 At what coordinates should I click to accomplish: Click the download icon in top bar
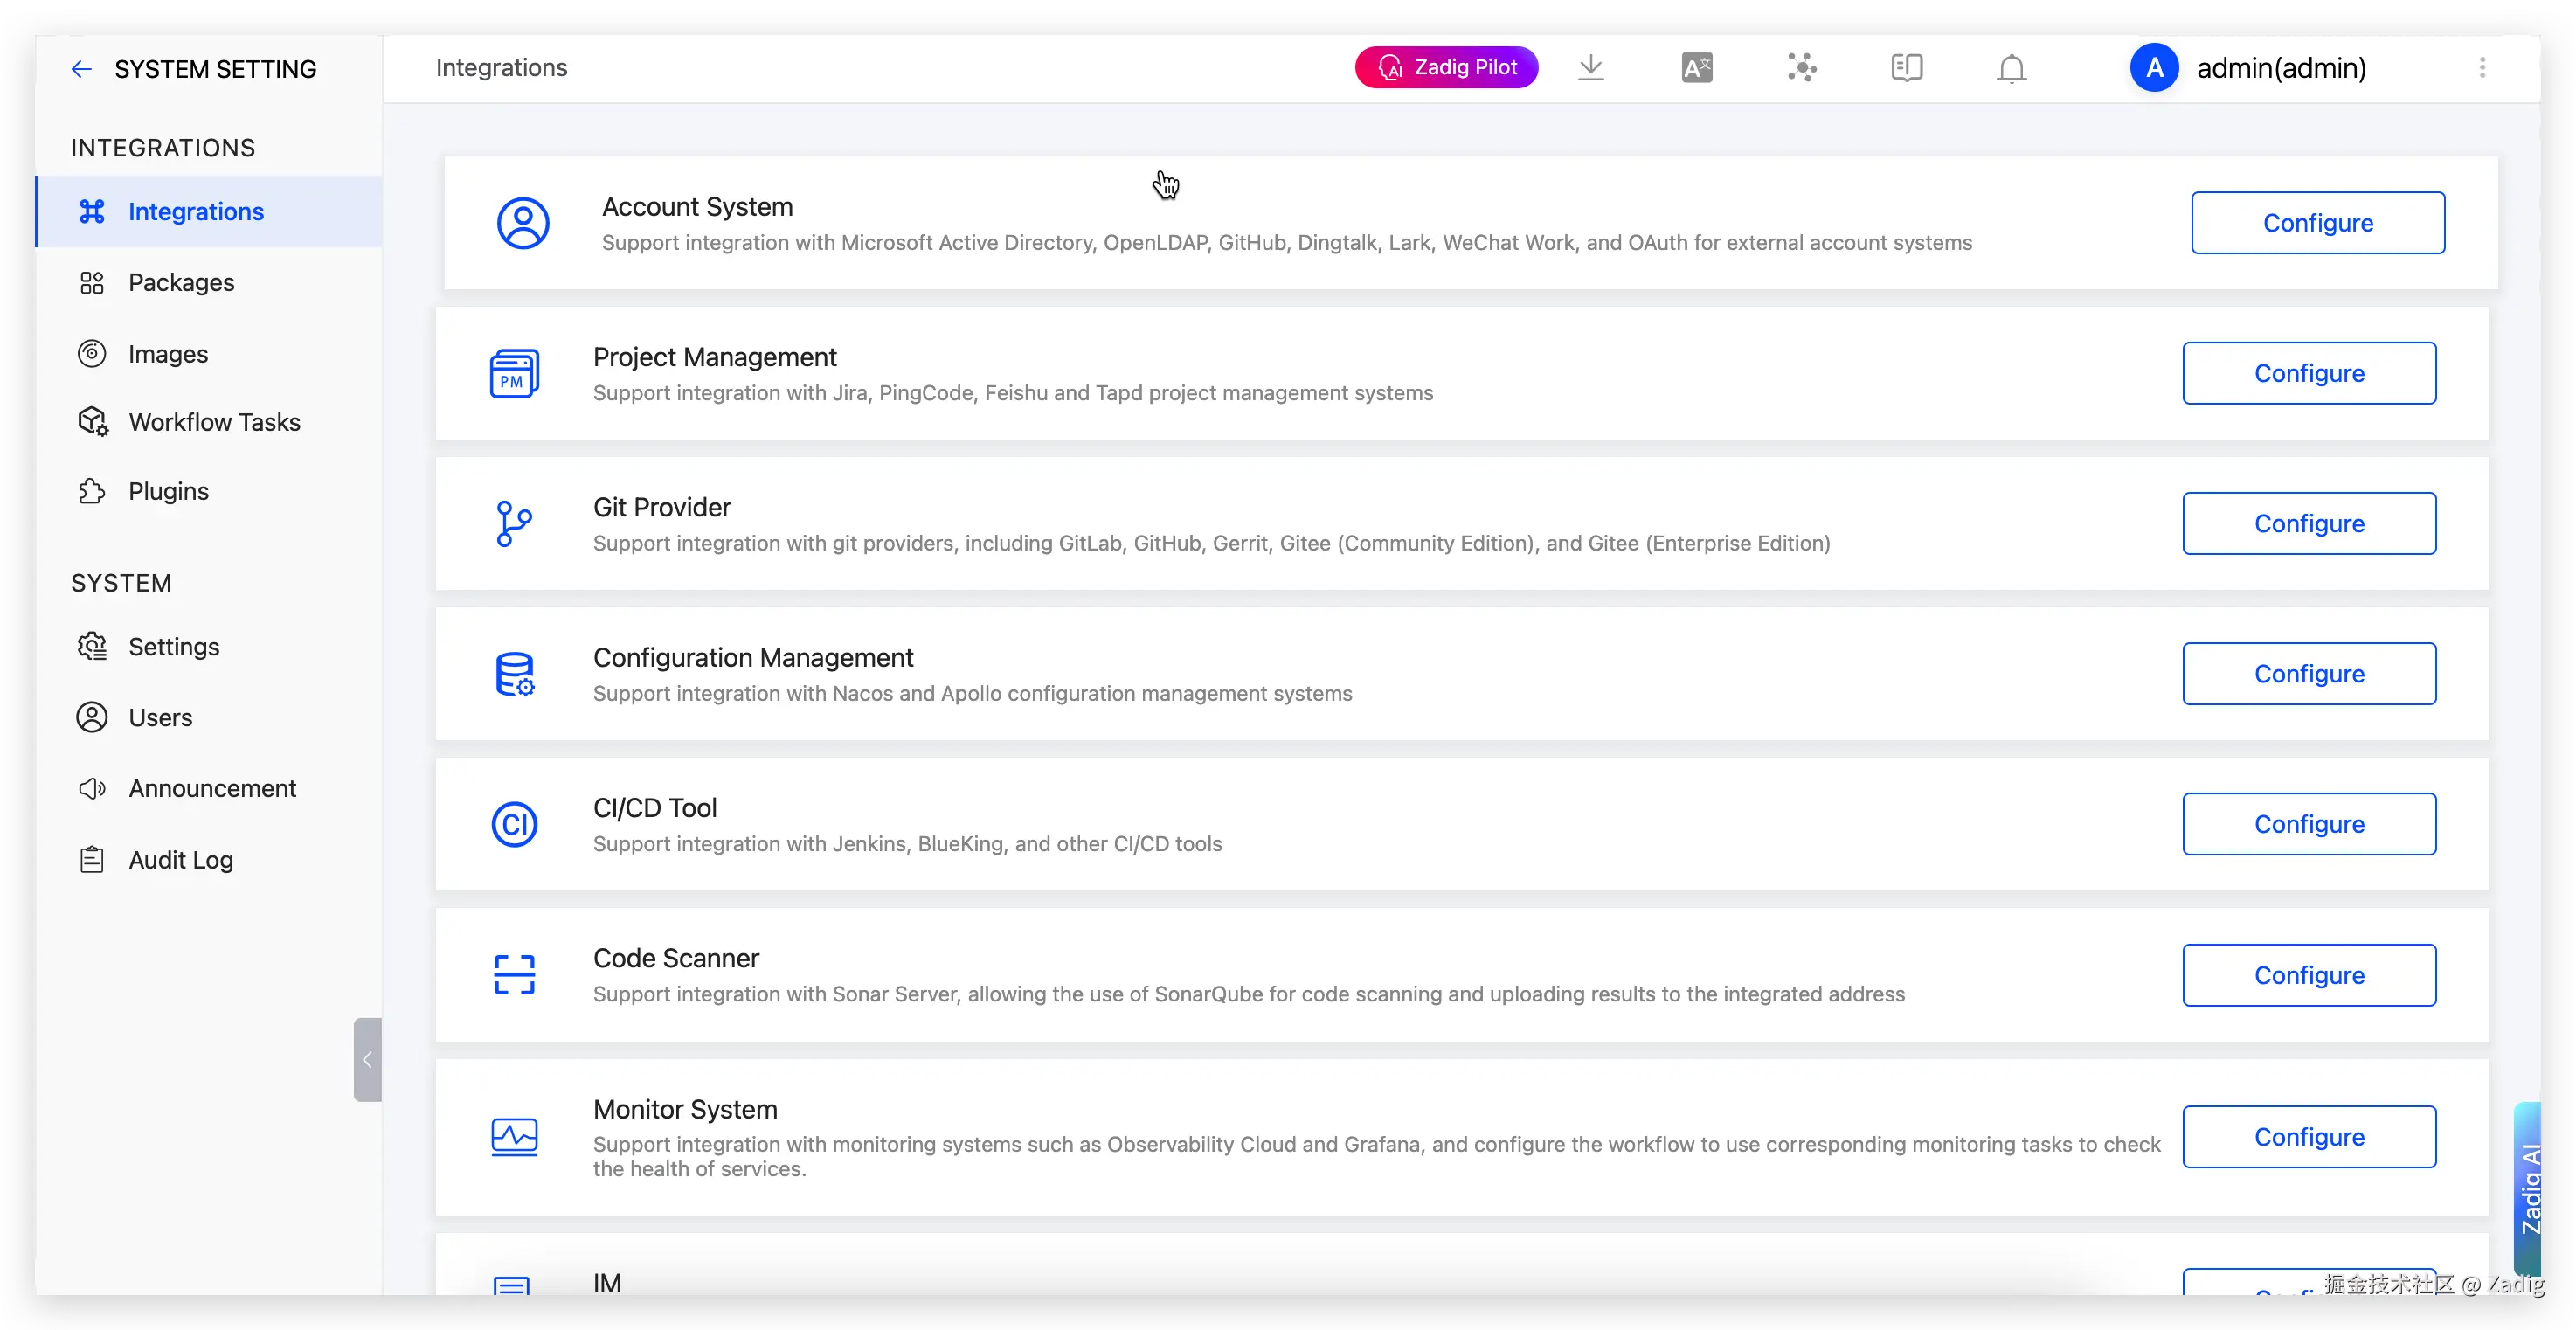point(1591,68)
